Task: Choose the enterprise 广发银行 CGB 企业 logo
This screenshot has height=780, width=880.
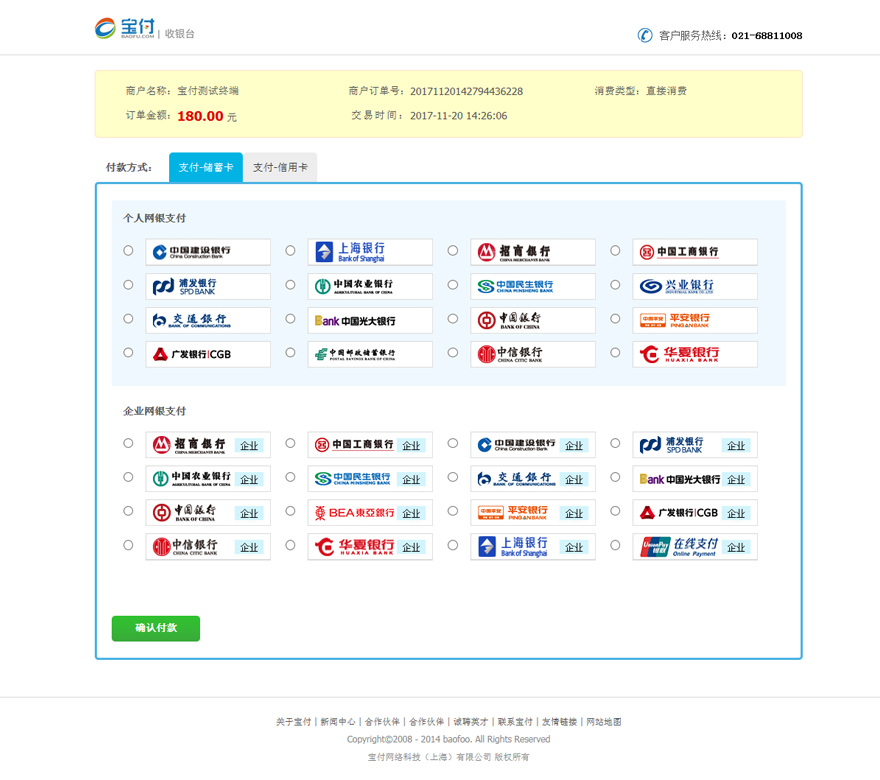Action: pyautogui.click(x=695, y=512)
